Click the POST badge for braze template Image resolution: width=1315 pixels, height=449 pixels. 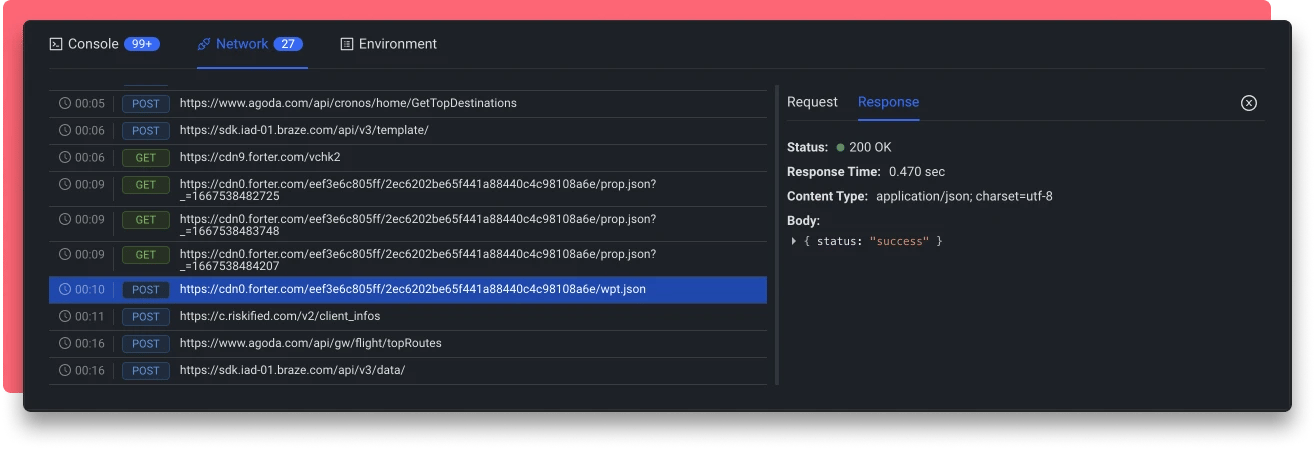[x=145, y=130]
